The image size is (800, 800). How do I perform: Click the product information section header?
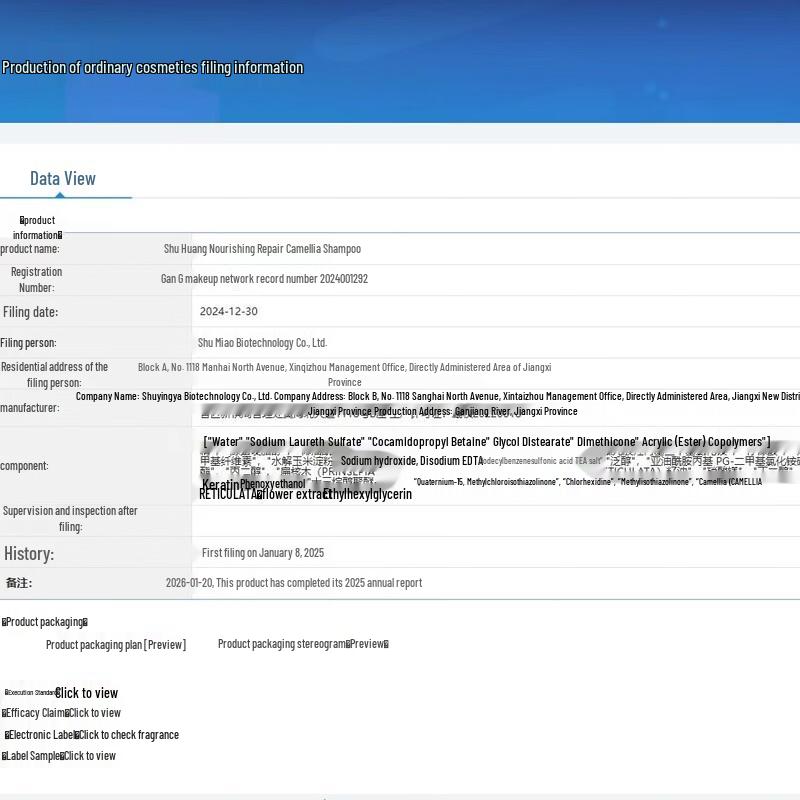coord(37,228)
